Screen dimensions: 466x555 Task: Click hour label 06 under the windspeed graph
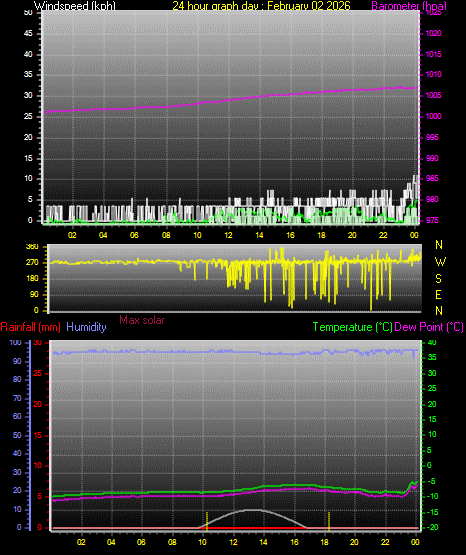(x=134, y=235)
